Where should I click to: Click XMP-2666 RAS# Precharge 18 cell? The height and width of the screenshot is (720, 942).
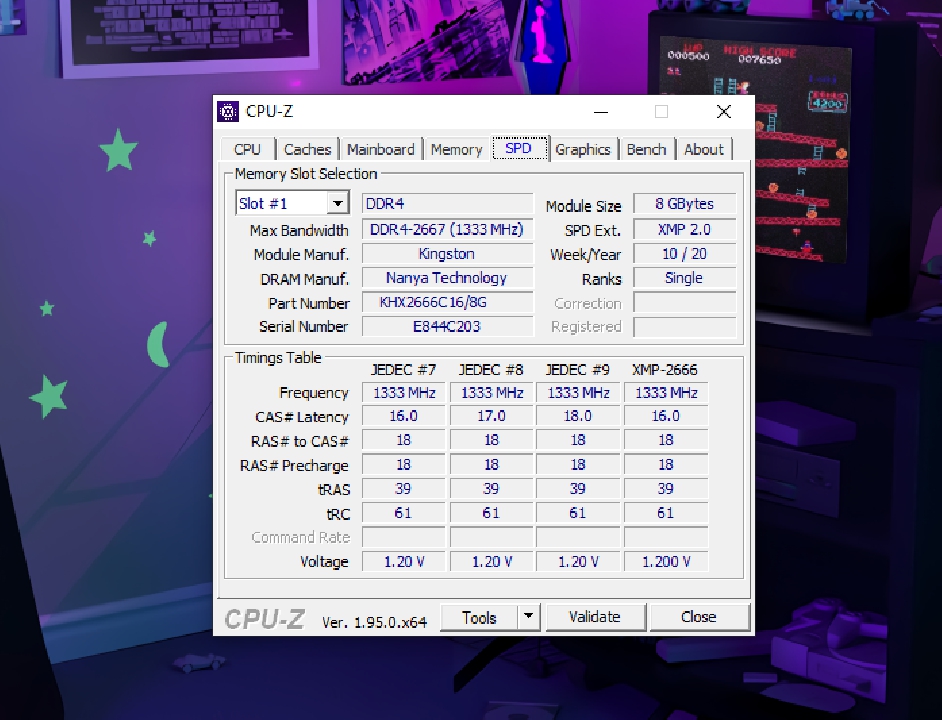666,465
